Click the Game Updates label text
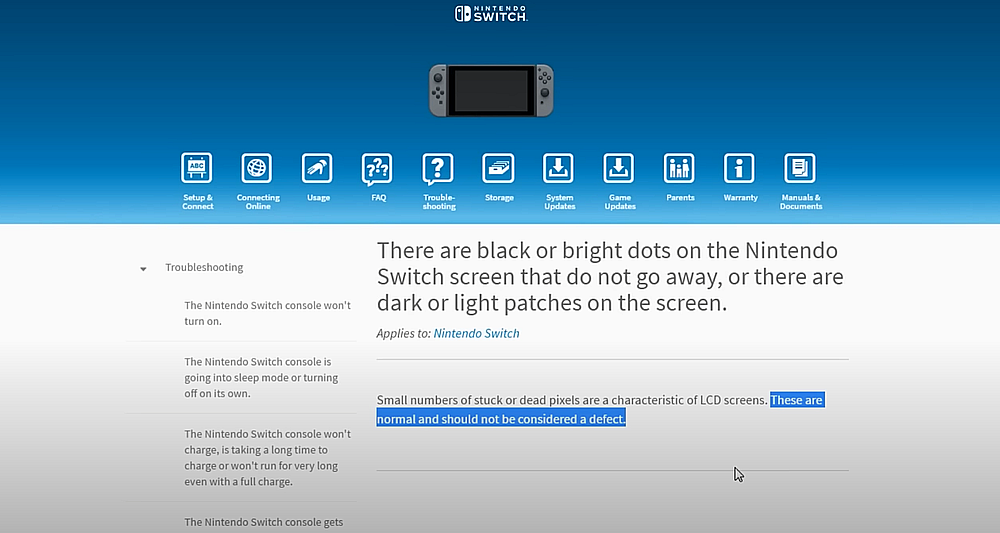 [x=620, y=202]
